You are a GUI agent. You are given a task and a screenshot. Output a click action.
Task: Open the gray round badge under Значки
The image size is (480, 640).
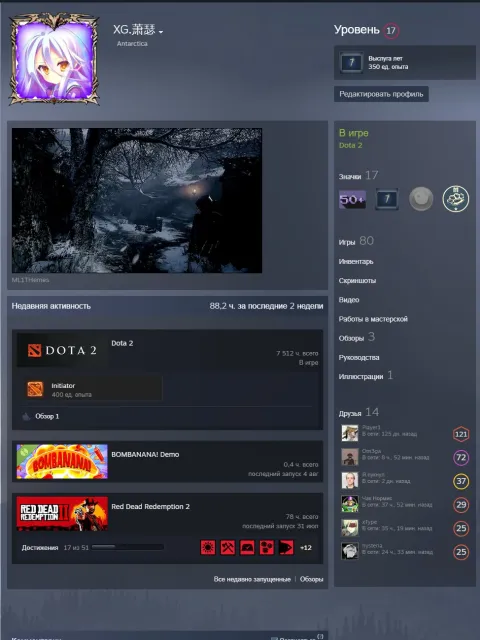point(421,199)
